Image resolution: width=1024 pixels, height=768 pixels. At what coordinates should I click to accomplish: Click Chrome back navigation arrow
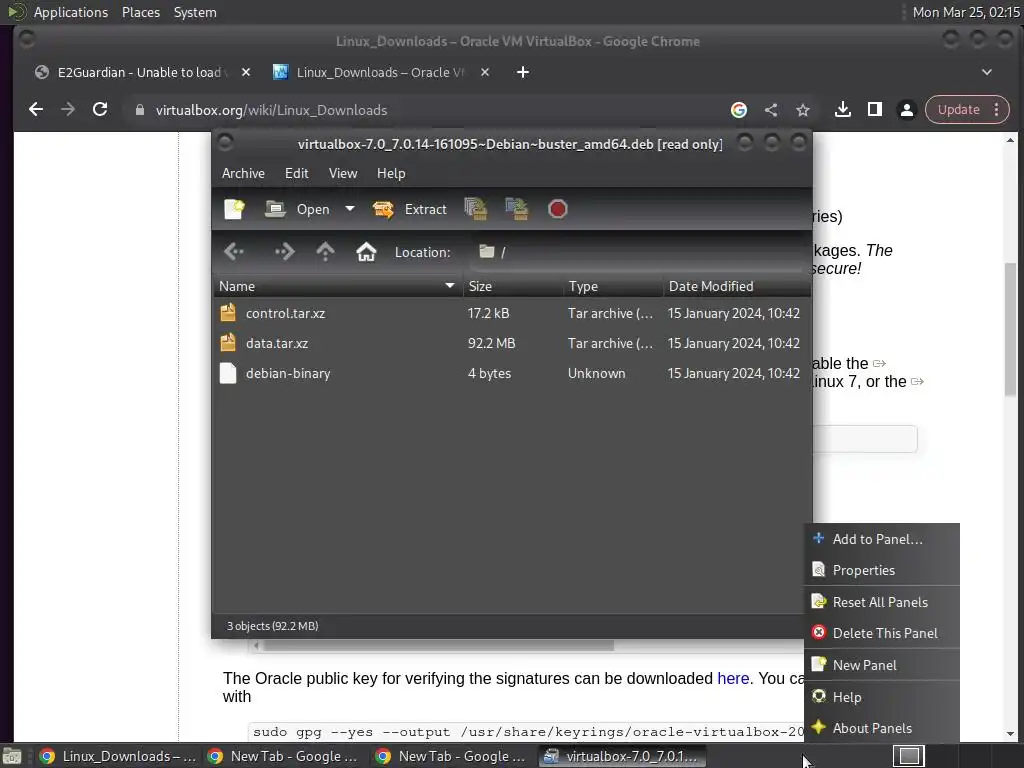36,109
